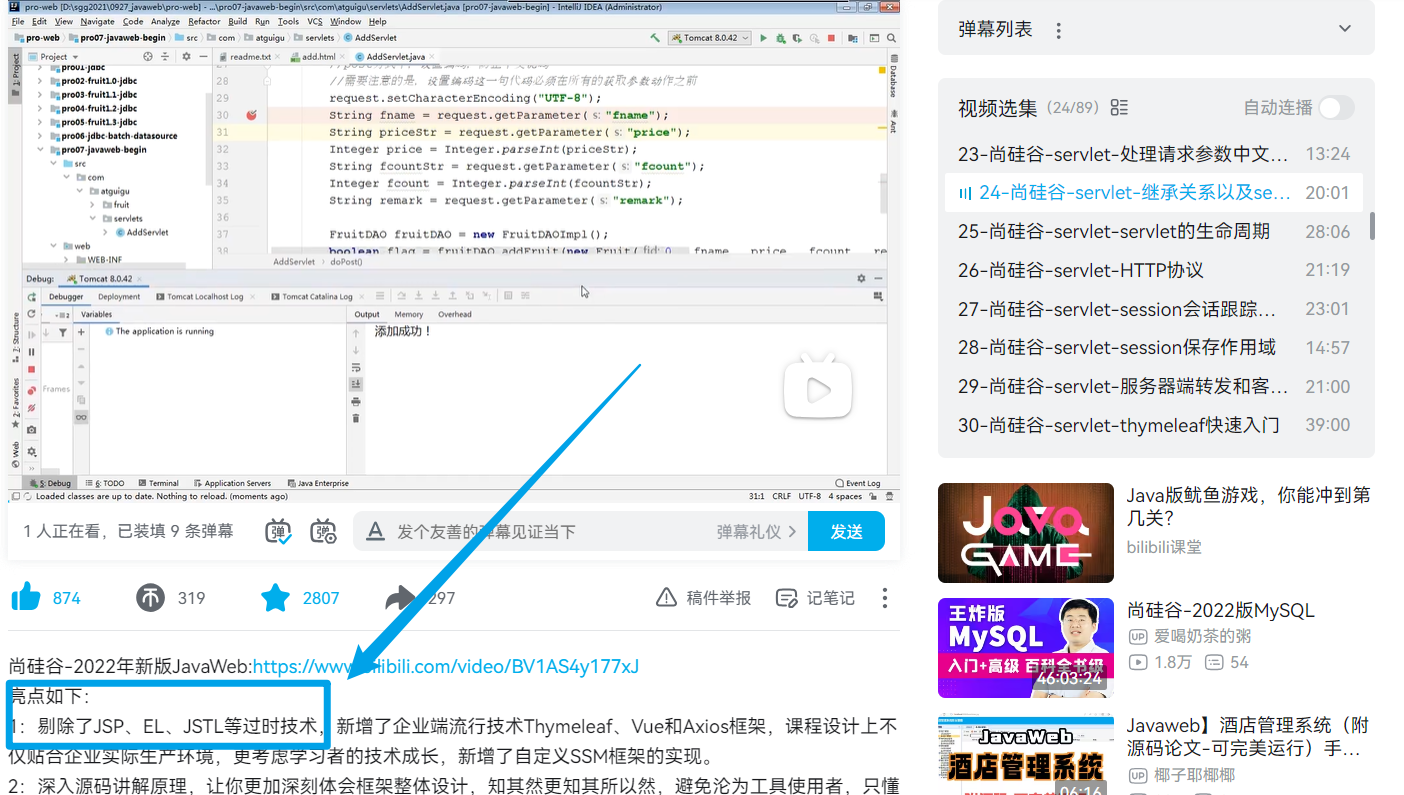Viewport: 1404px width, 795px height.
Task: Click the breakpoint marker on line 30
Action: coord(251,115)
